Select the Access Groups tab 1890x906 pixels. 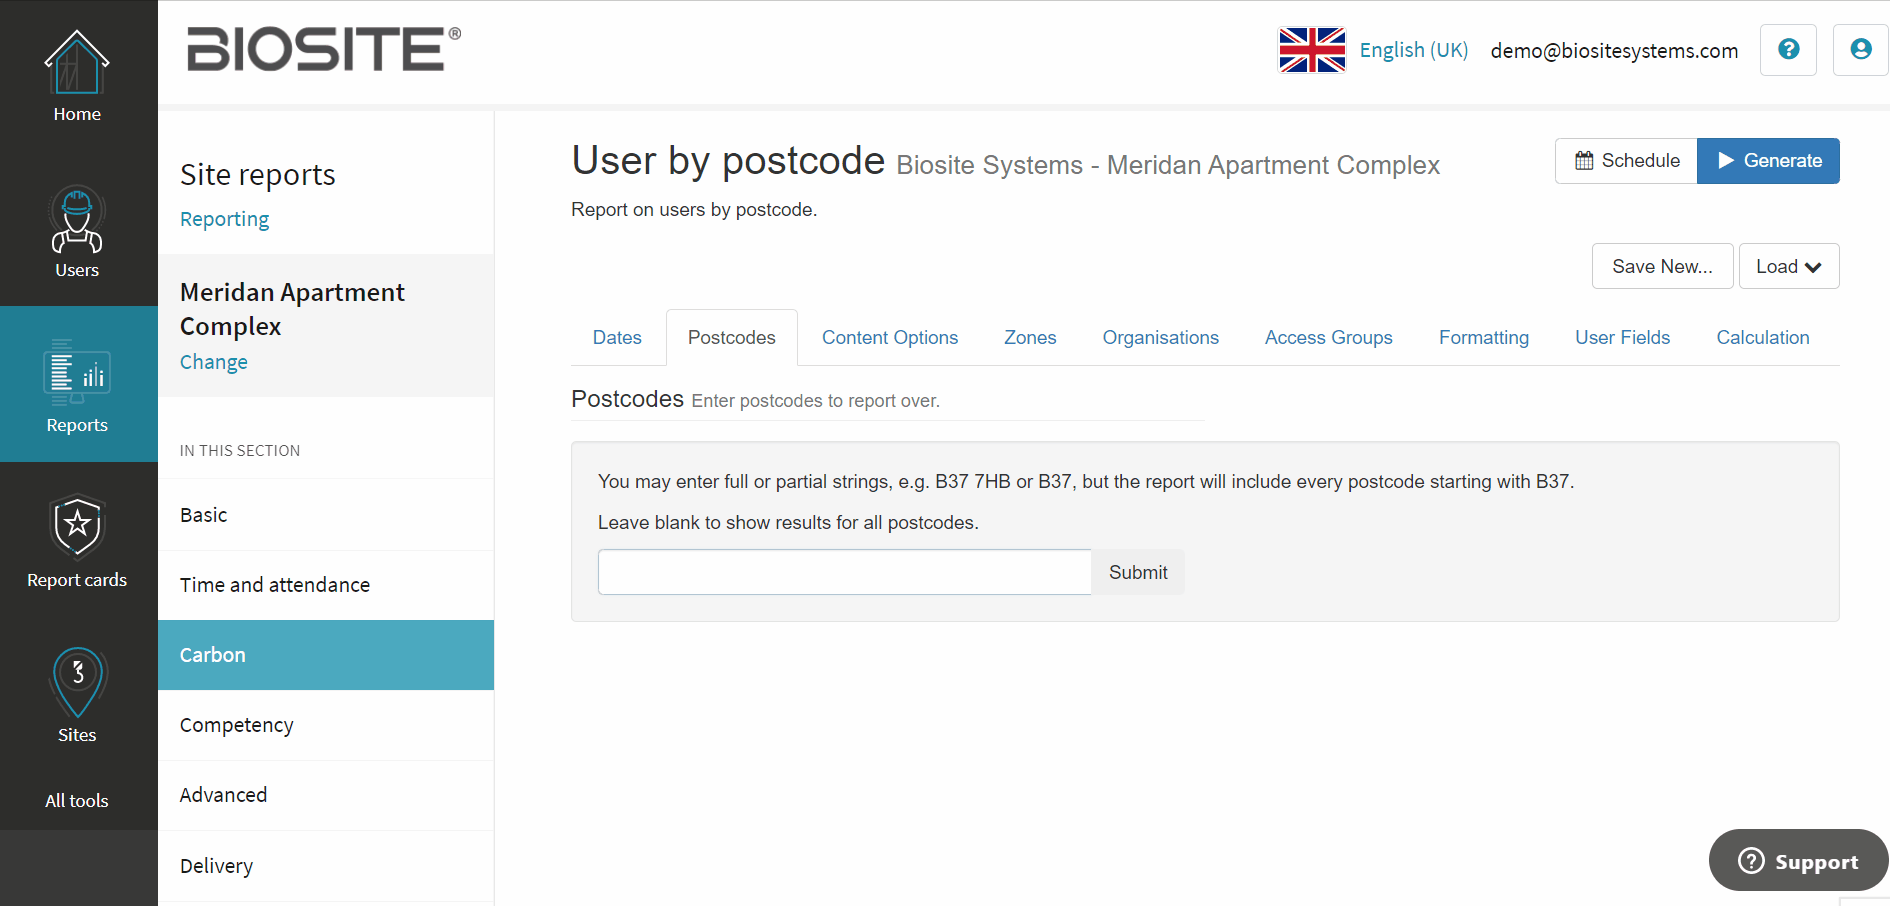1328,338
